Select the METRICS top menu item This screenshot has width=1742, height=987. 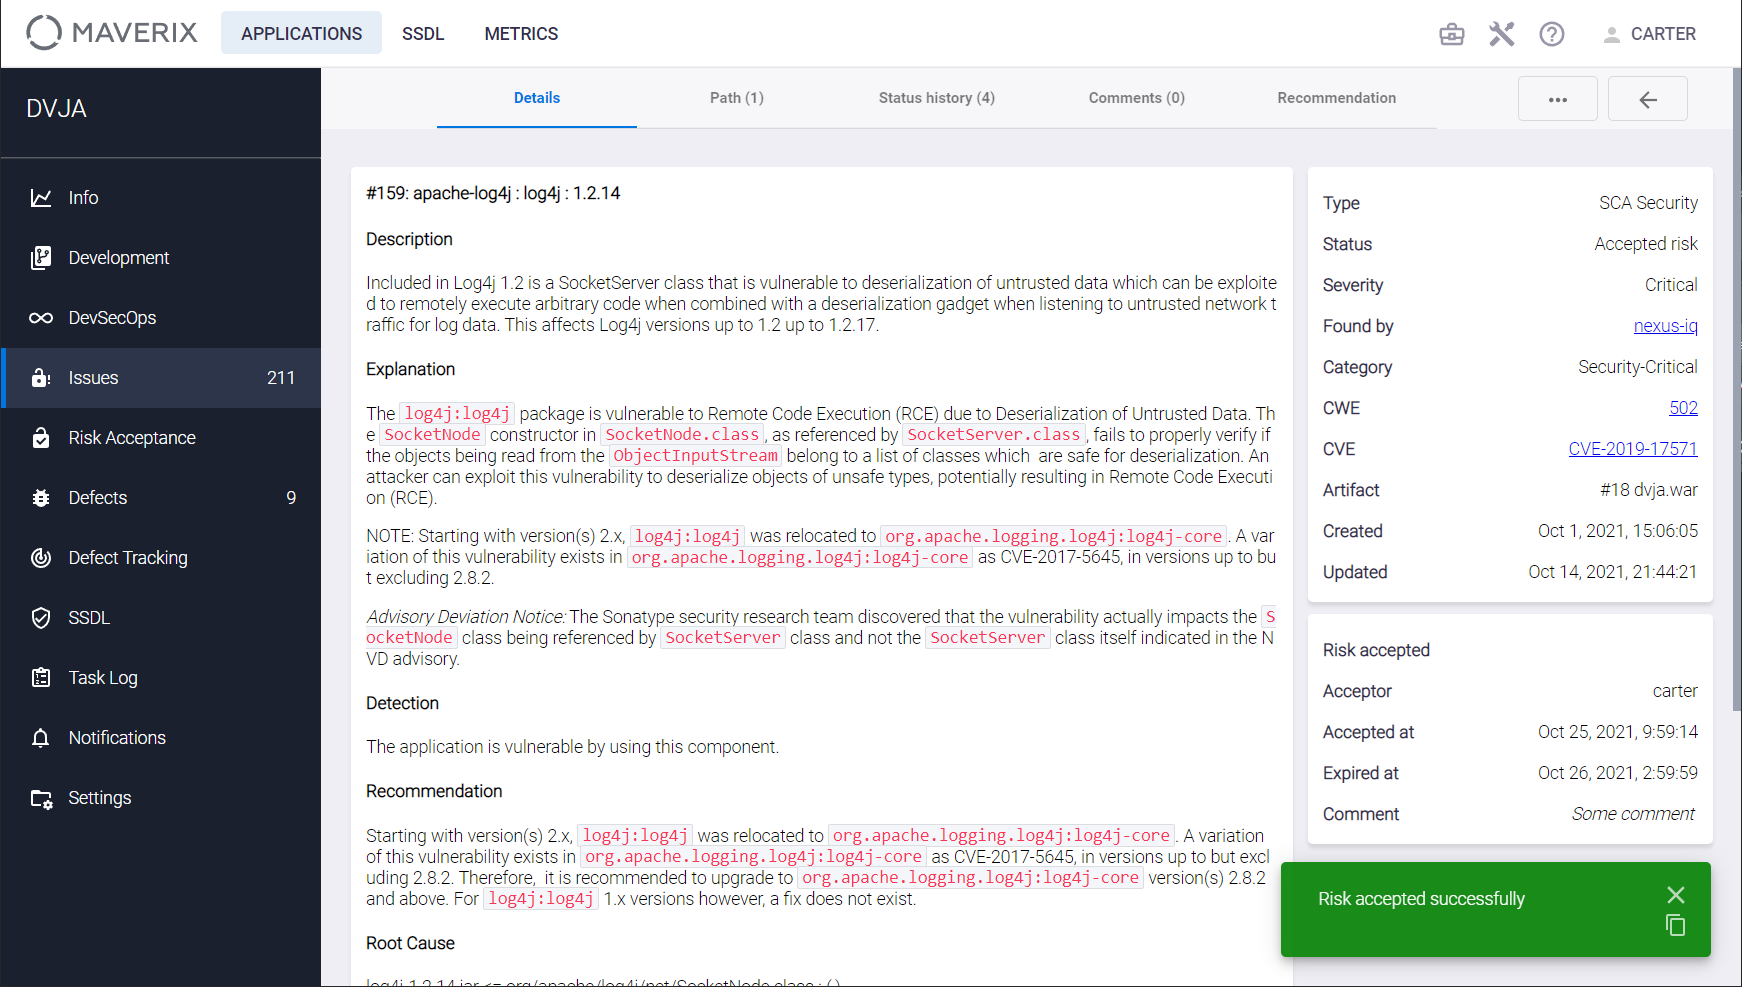tap(521, 33)
